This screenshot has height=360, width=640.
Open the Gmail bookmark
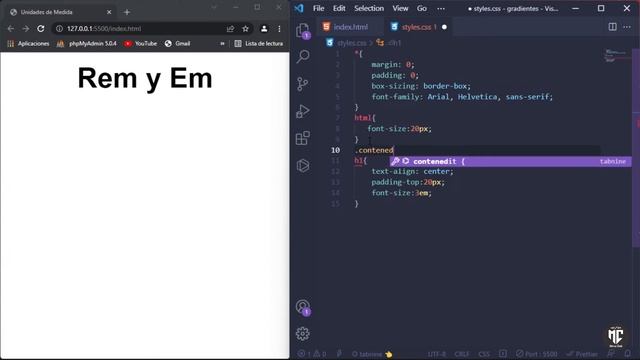(x=178, y=44)
